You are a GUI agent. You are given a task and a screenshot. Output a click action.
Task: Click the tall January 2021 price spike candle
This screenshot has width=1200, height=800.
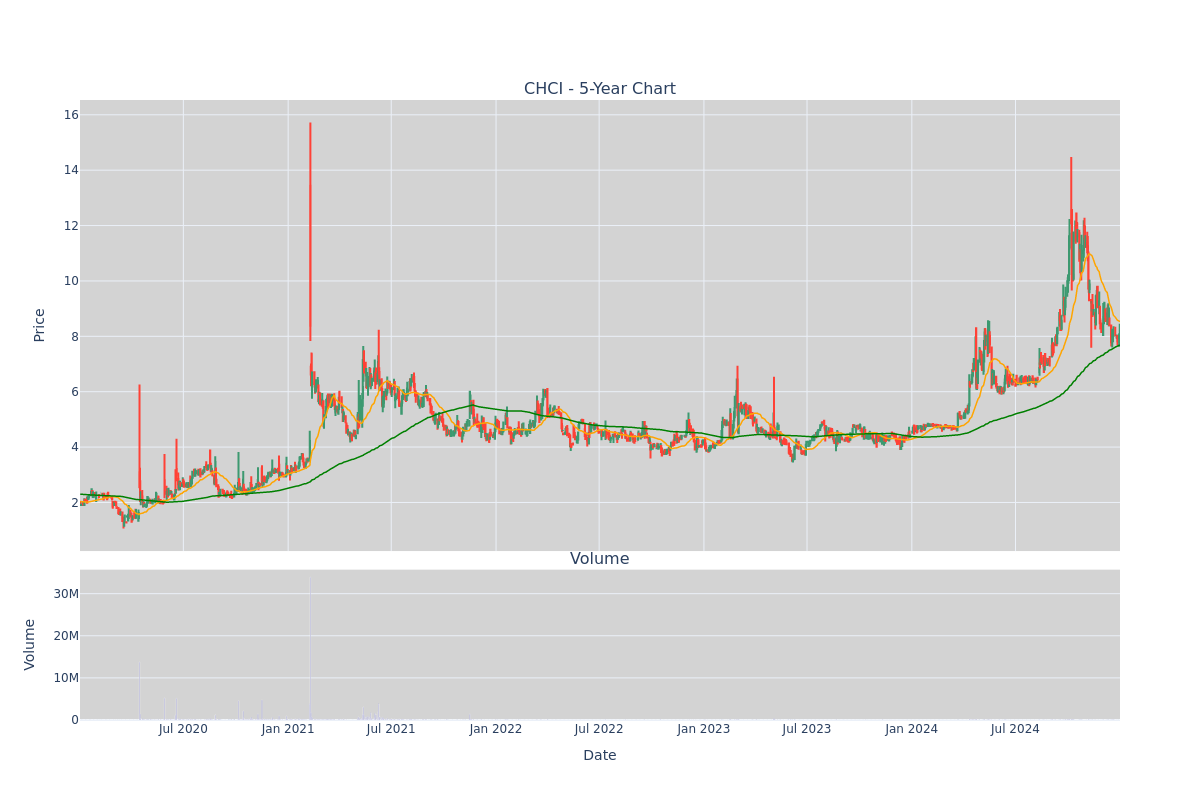(310, 232)
